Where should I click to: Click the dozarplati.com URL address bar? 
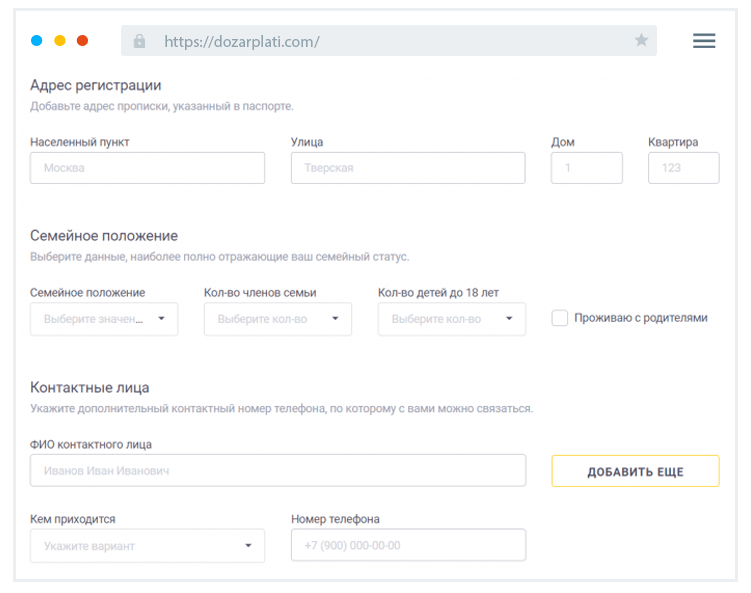[x=388, y=41]
